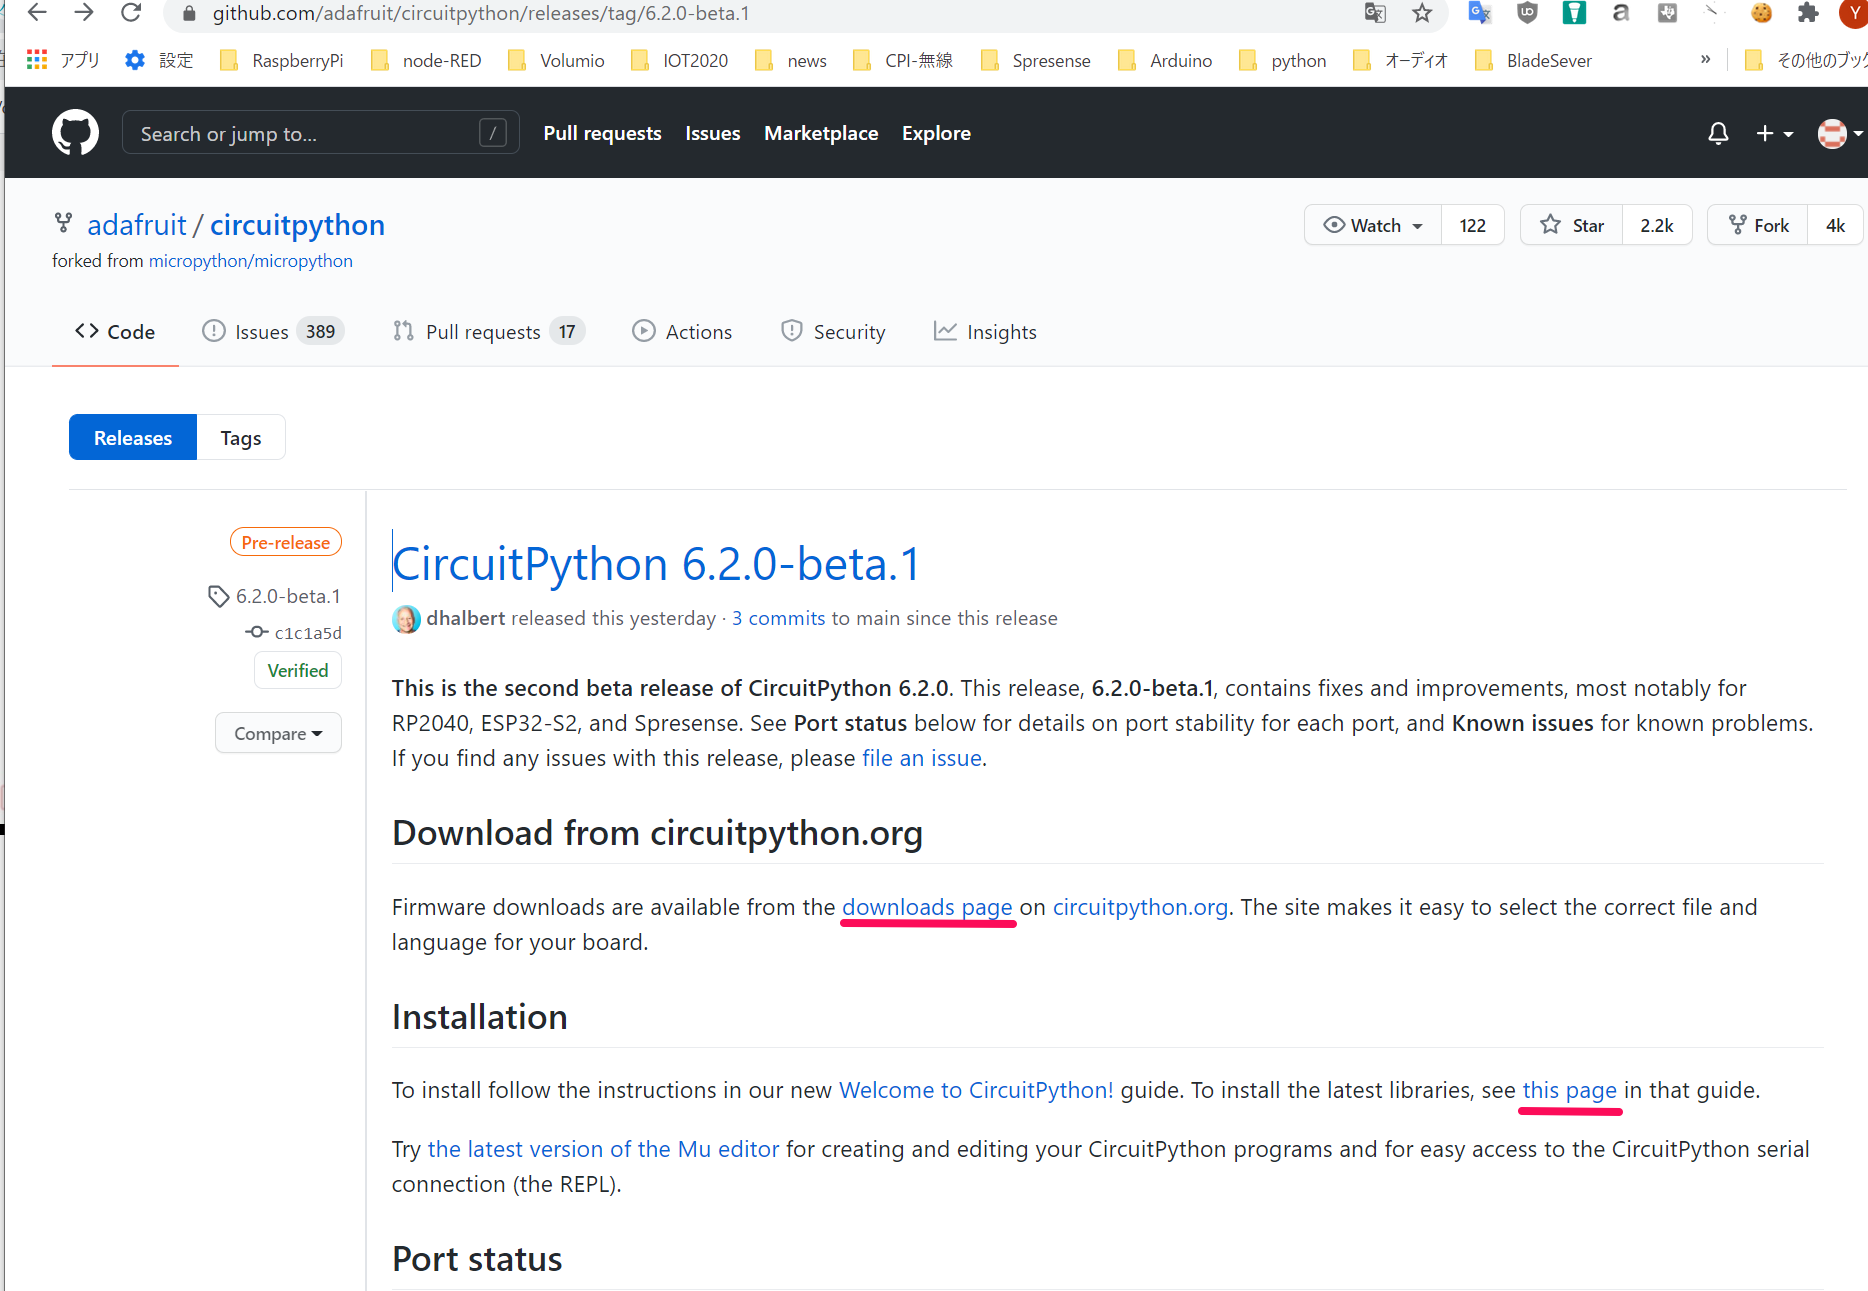Screen dimensions: 1868x1291
Task: Click dhalbert's avatar thumbnail
Action: pos(406,618)
